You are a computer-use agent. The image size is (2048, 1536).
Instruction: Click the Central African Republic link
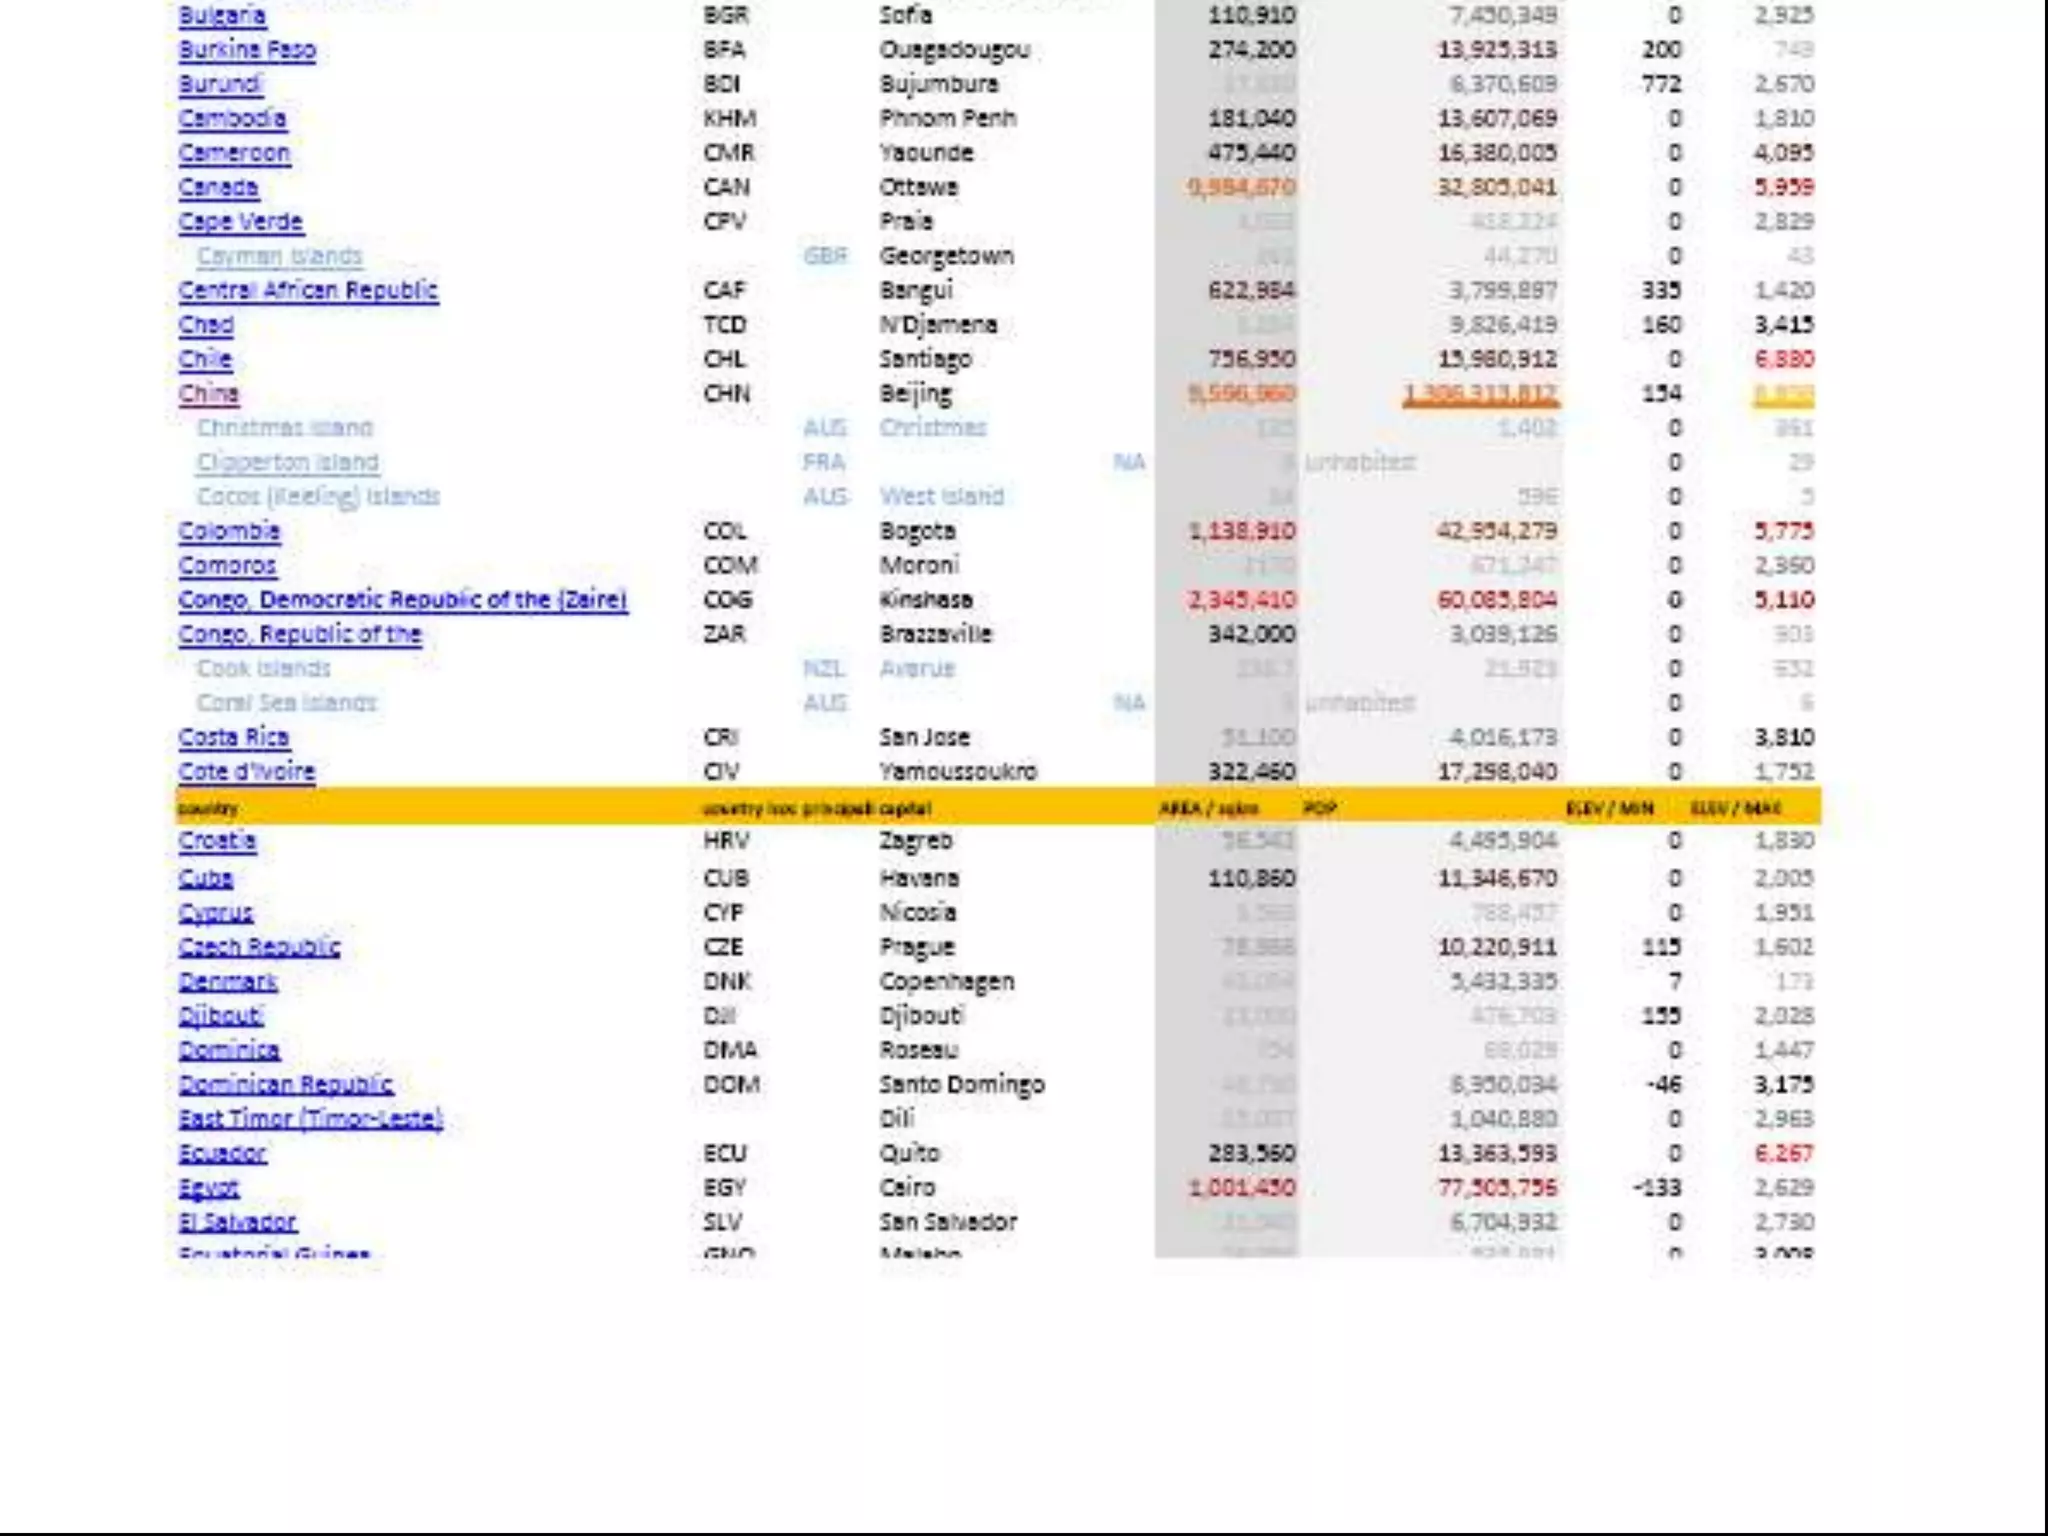coord(308,291)
